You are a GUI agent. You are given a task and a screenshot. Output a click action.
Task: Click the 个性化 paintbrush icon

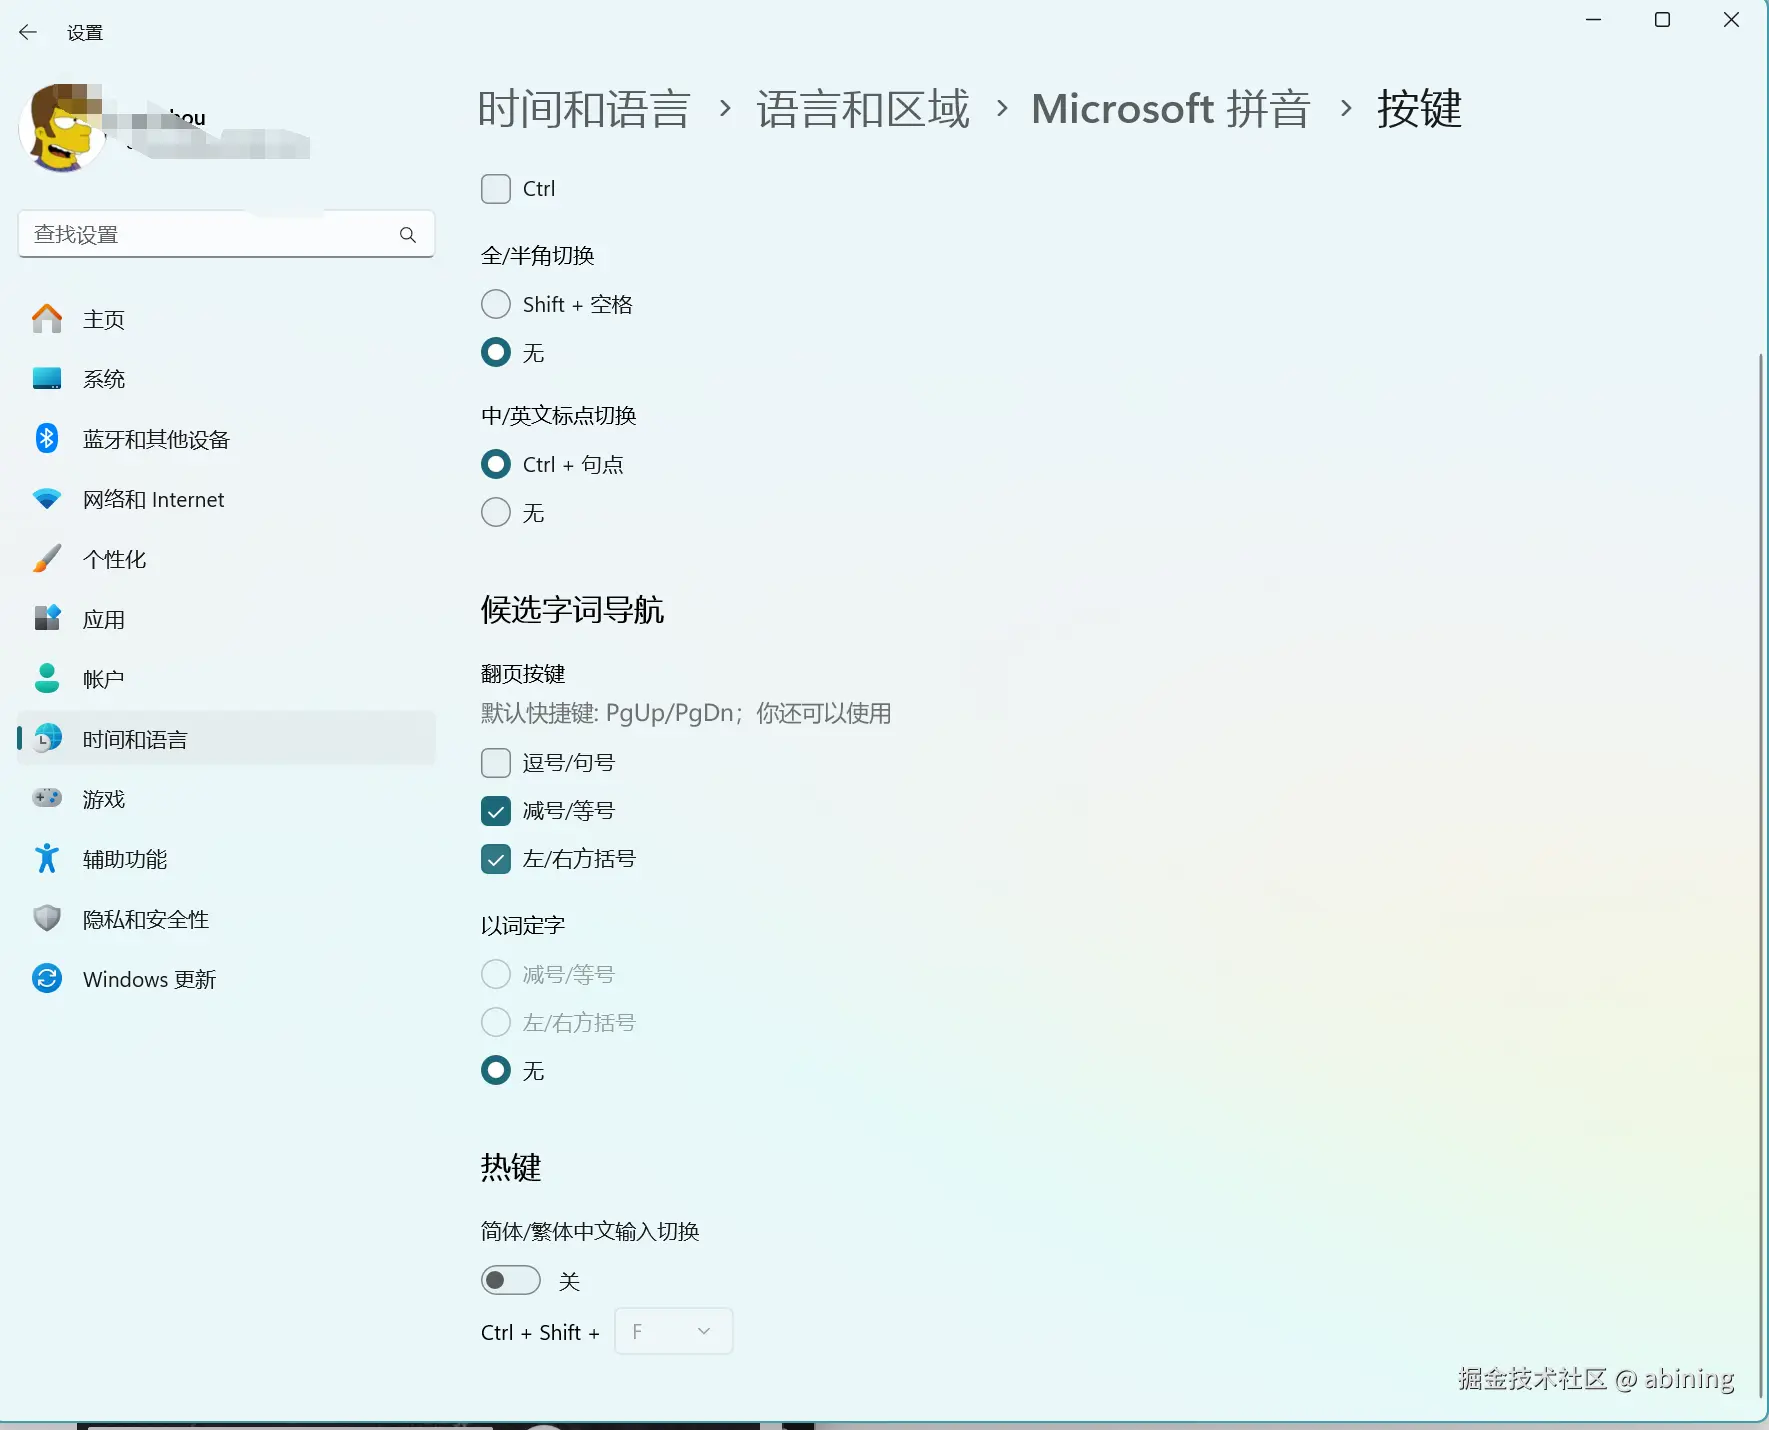click(x=47, y=559)
